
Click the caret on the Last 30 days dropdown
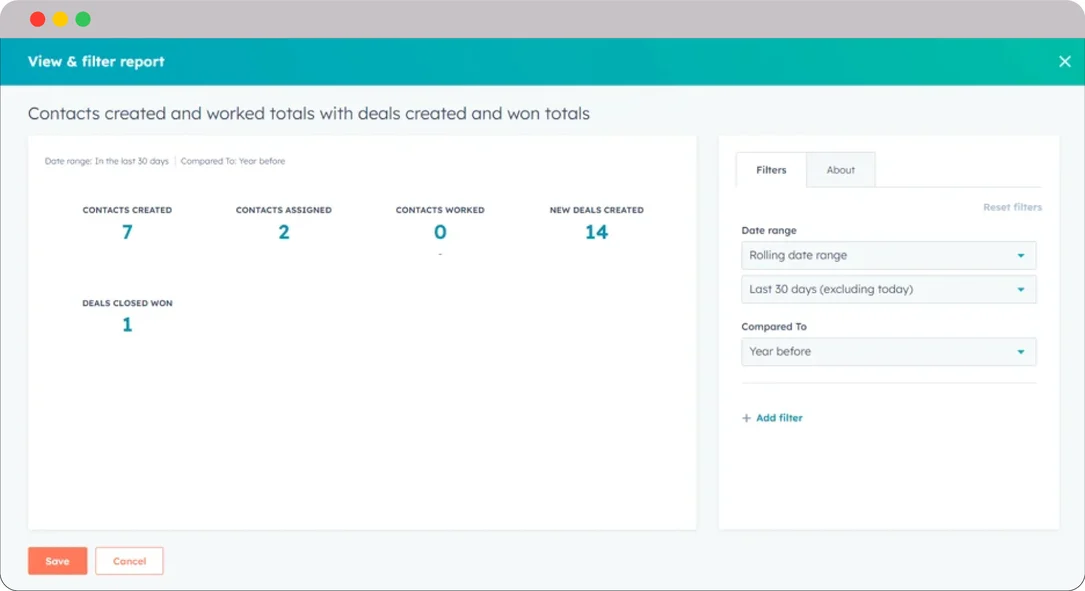[x=1021, y=289]
